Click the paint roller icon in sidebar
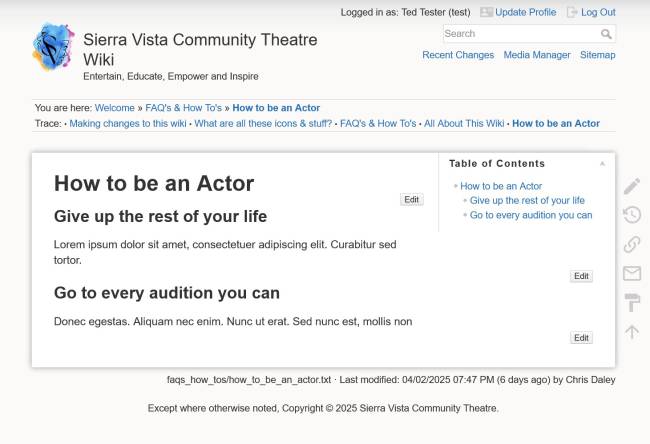650x444 pixels. [631, 302]
